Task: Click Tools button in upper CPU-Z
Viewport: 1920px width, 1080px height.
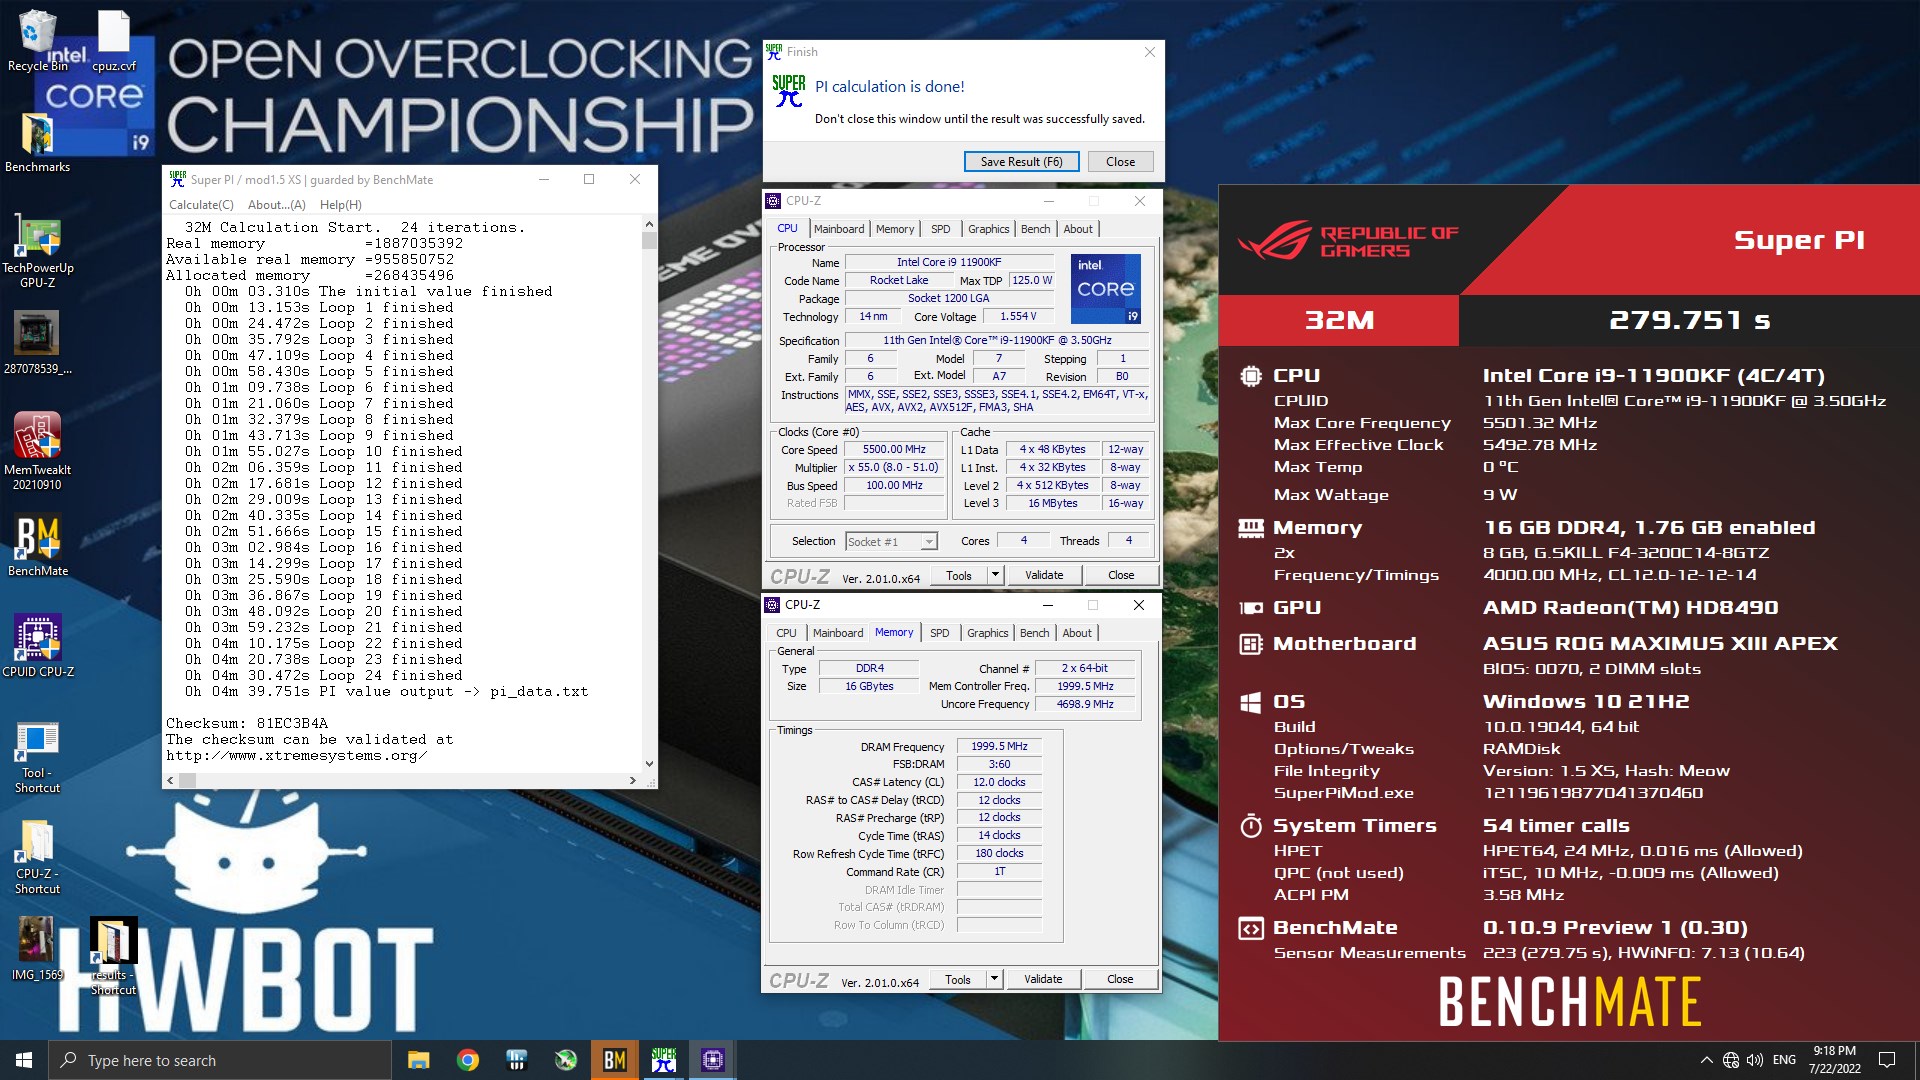Action: 958,575
